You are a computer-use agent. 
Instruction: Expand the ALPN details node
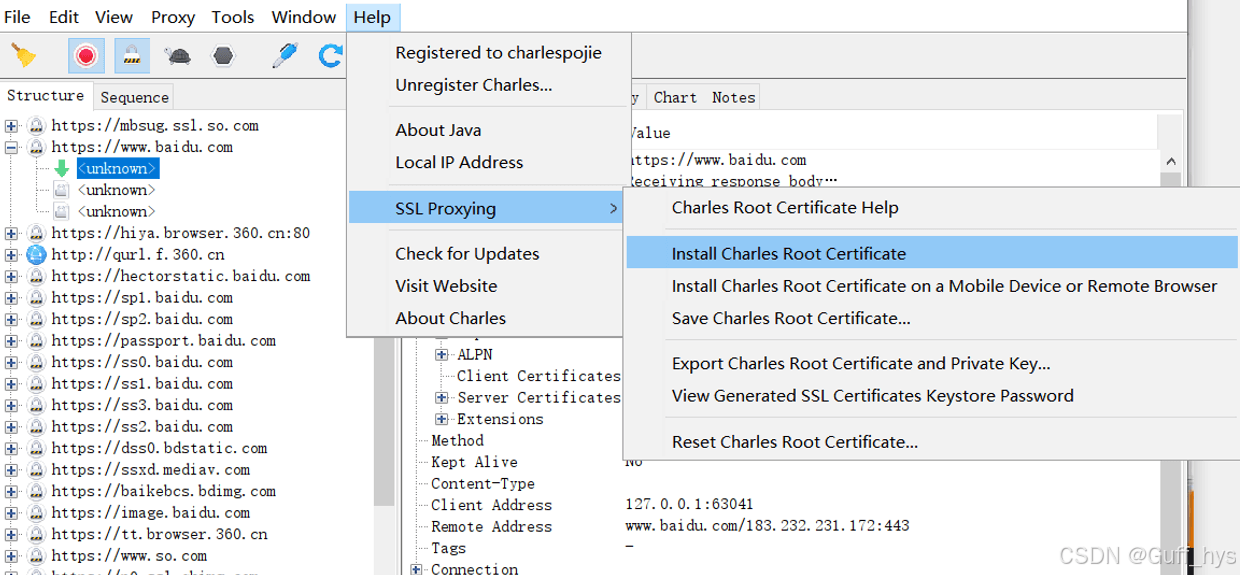click(x=442, y=355)
